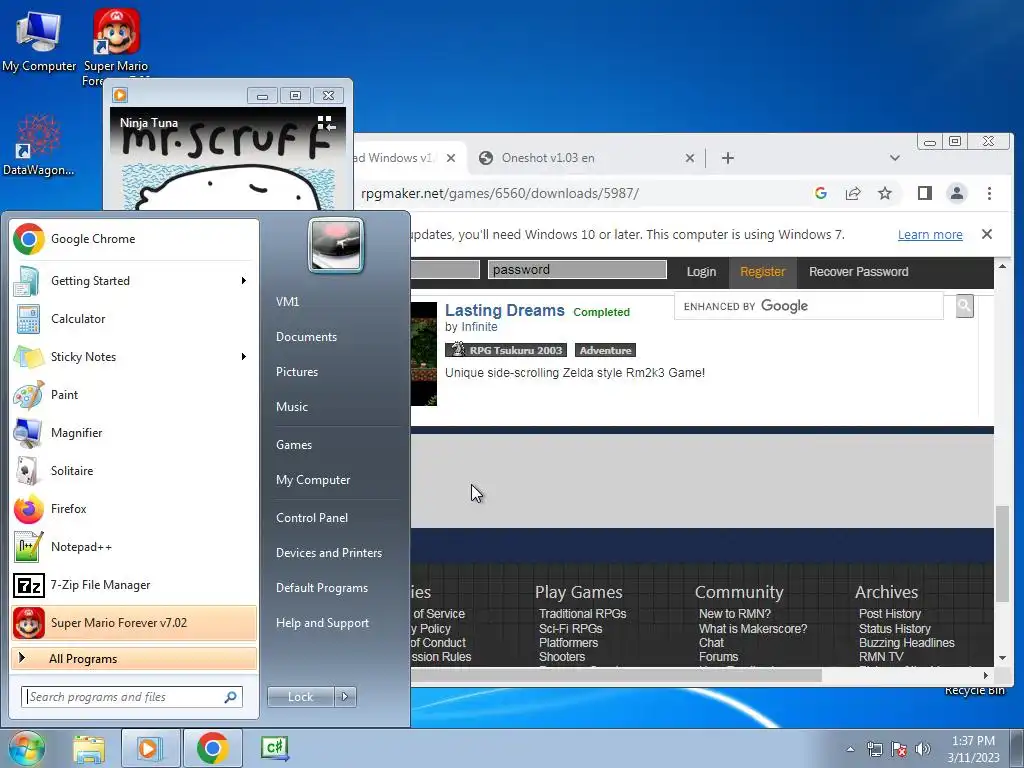
Task: Click network tray icon
Action: tap(874, 749)
